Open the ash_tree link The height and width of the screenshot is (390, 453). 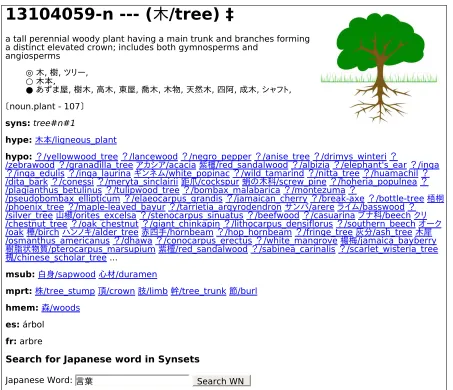point(384,232)
